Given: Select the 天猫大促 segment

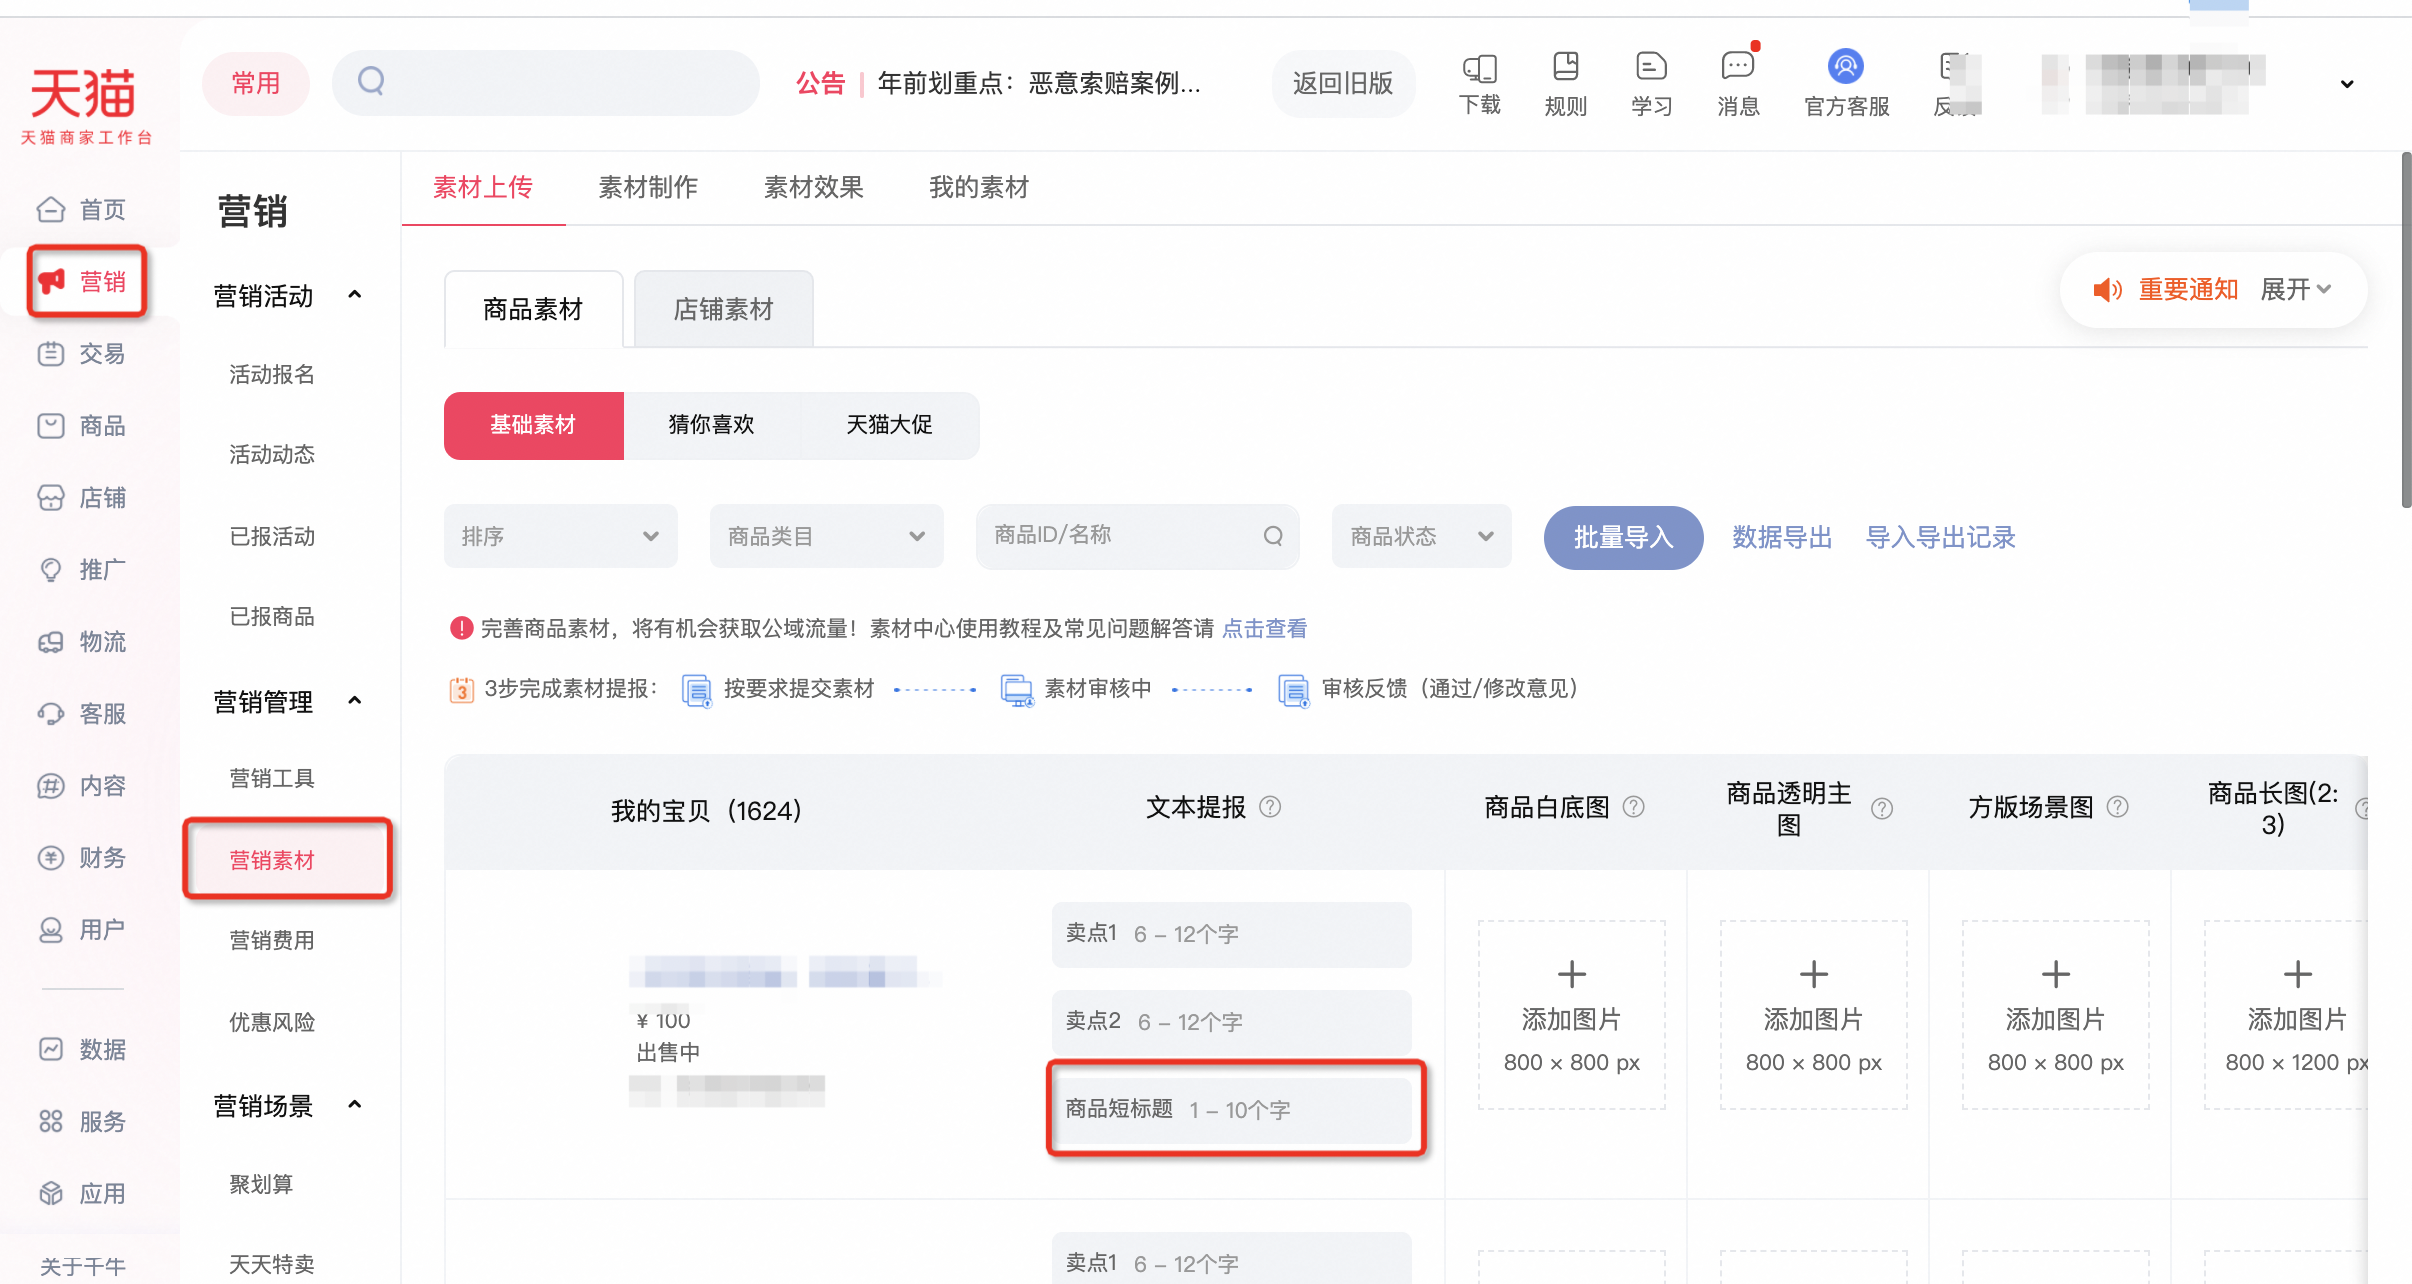Looking at the screenshot, I should [x=889, y=425].
